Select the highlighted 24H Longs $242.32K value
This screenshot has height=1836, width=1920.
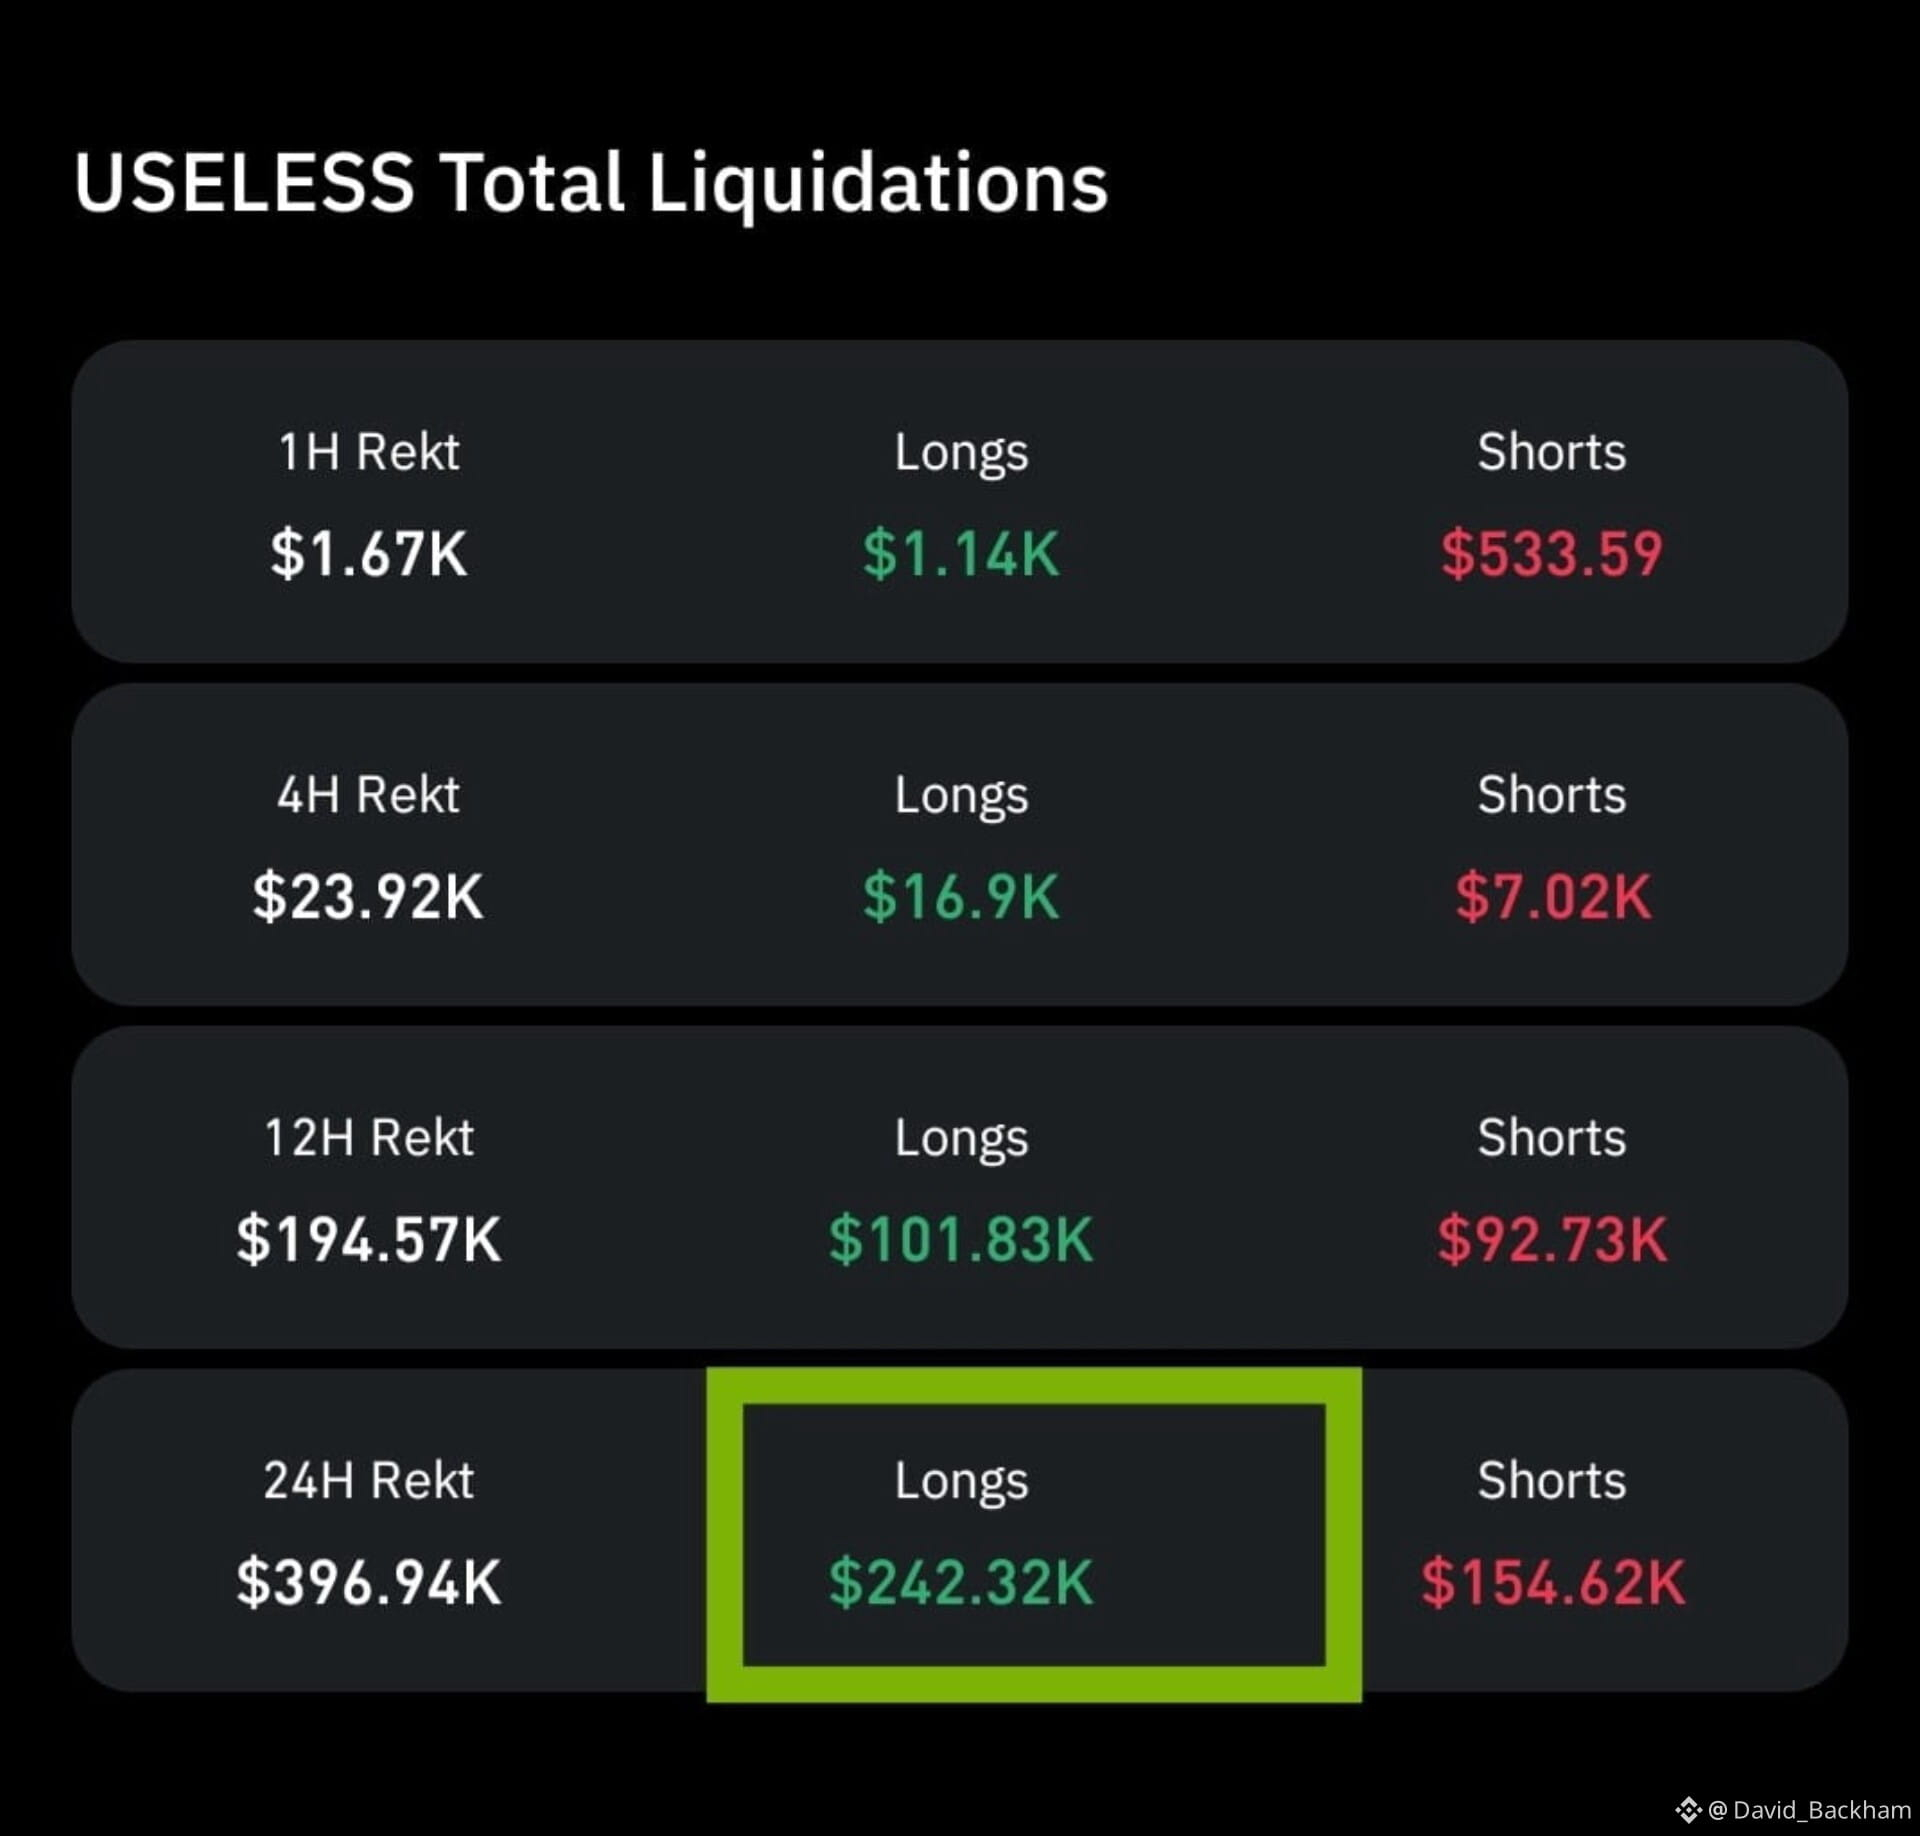point(961,1582)
